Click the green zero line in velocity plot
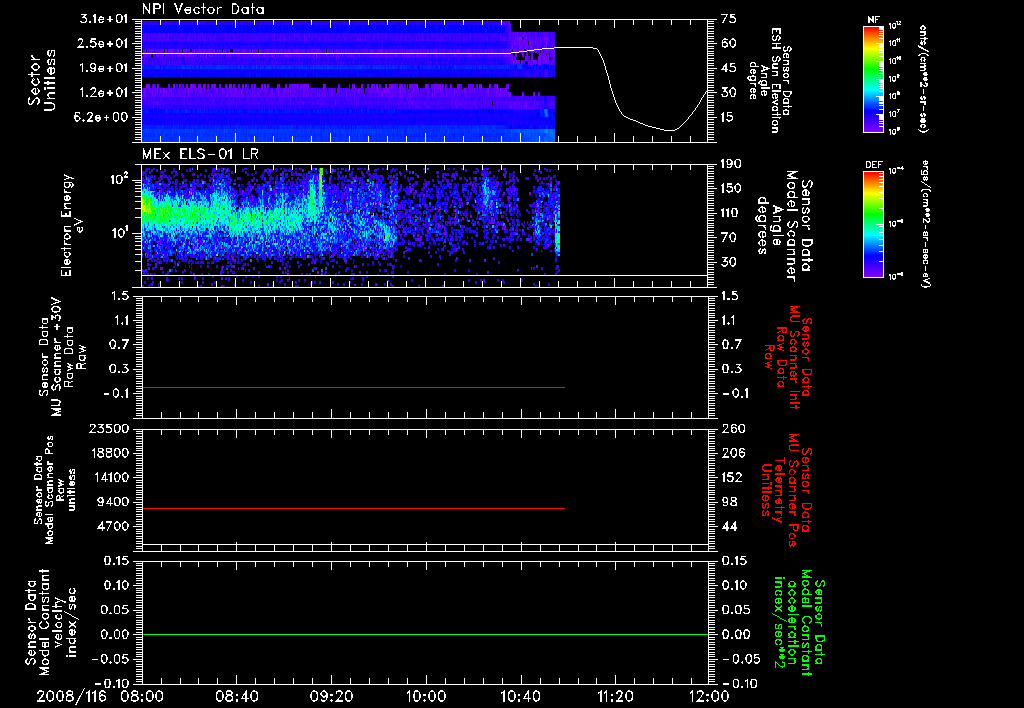Screen dimensions: 1024x708 pyautogui.click(x=425, y=634)
